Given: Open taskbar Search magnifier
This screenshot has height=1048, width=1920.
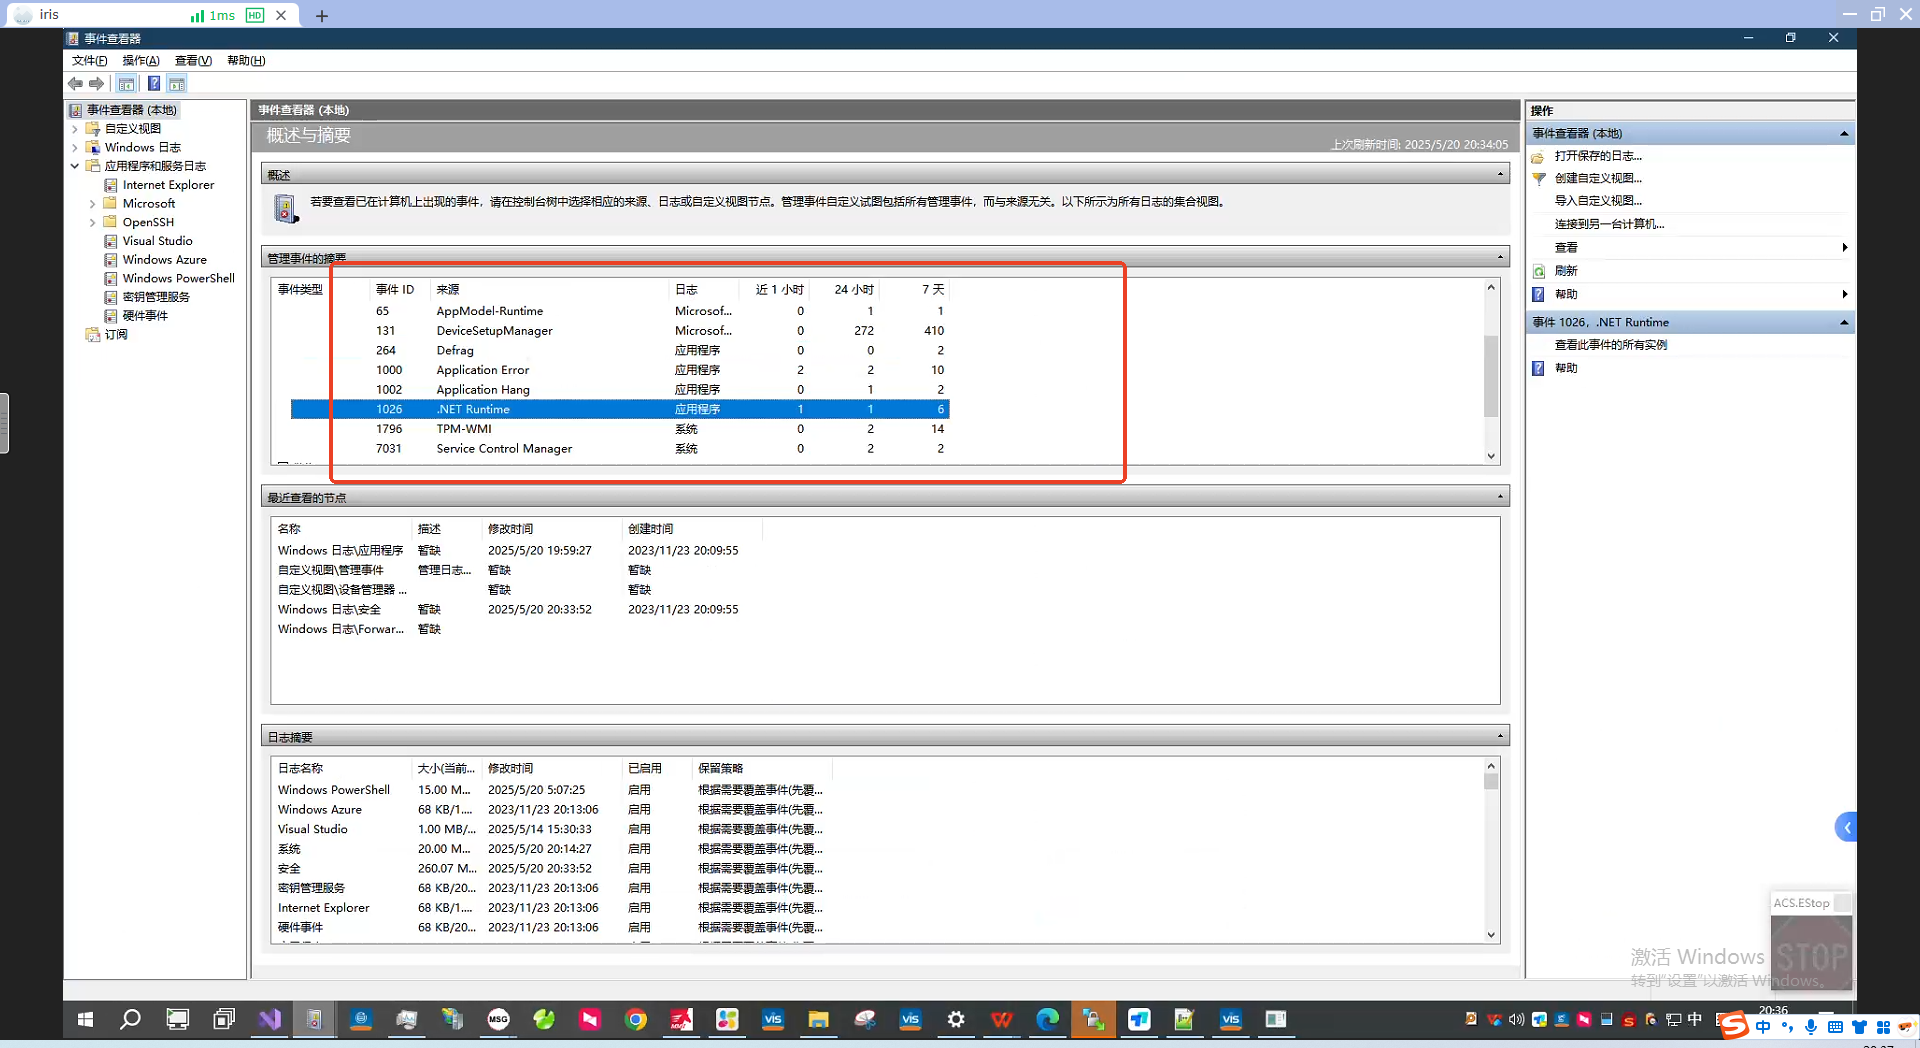Looking at the screenshot, I should pyautogui.click(x=130, y=1019).
